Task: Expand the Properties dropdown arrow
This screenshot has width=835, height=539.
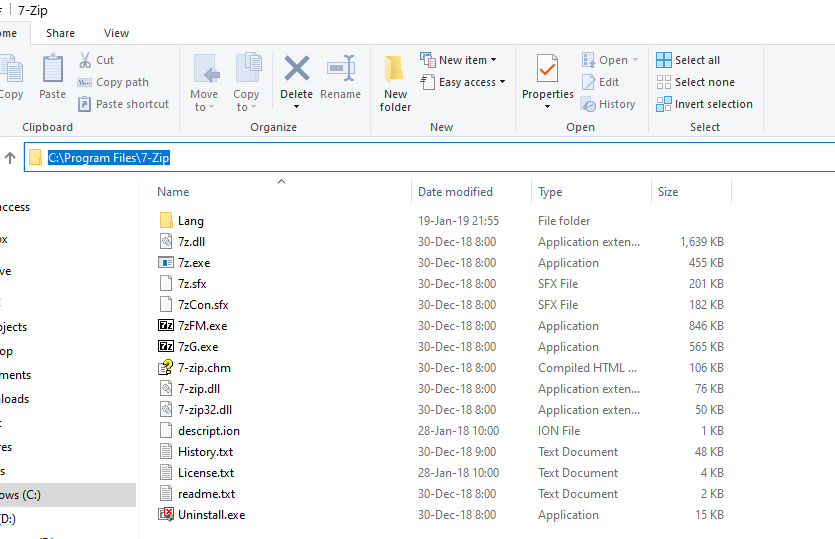Action: pos(547,107)
